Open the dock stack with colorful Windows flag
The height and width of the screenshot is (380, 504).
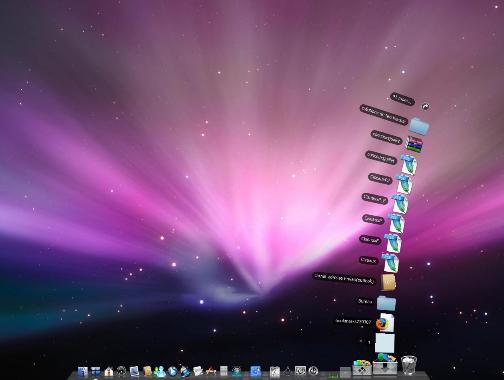point(362,367)
